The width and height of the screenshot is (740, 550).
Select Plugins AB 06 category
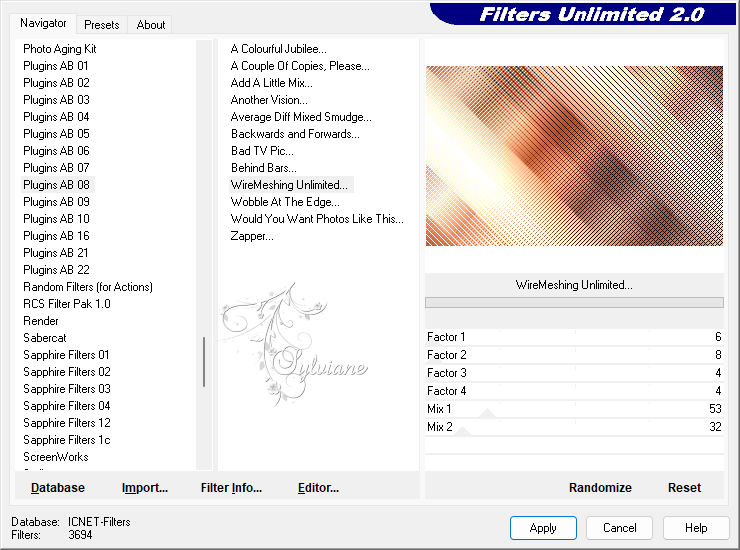56,151
